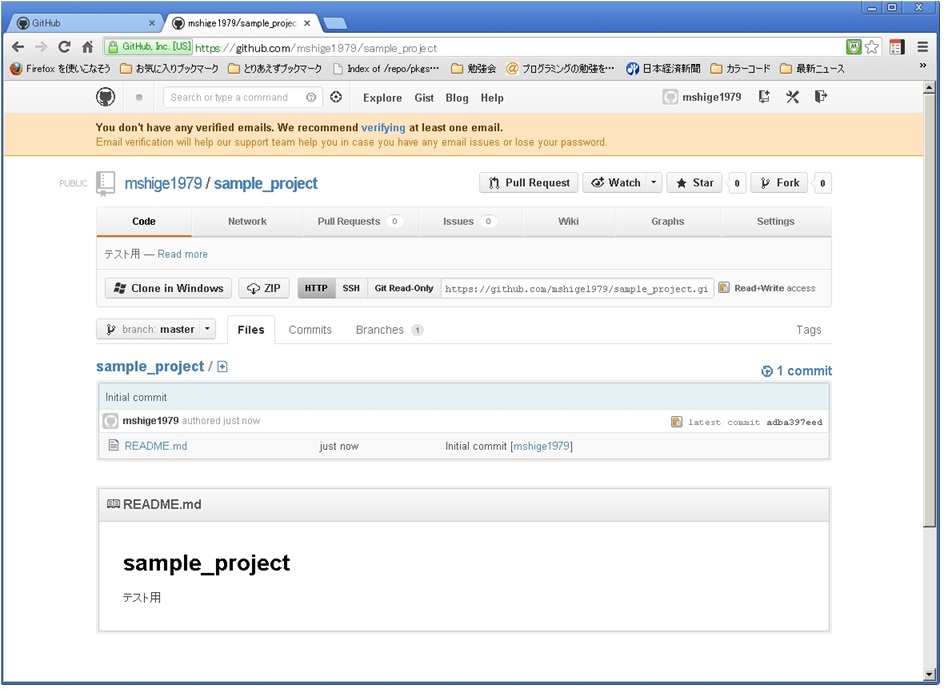Click the Fork button
This screenshot has width=946, height=689.
780,183
